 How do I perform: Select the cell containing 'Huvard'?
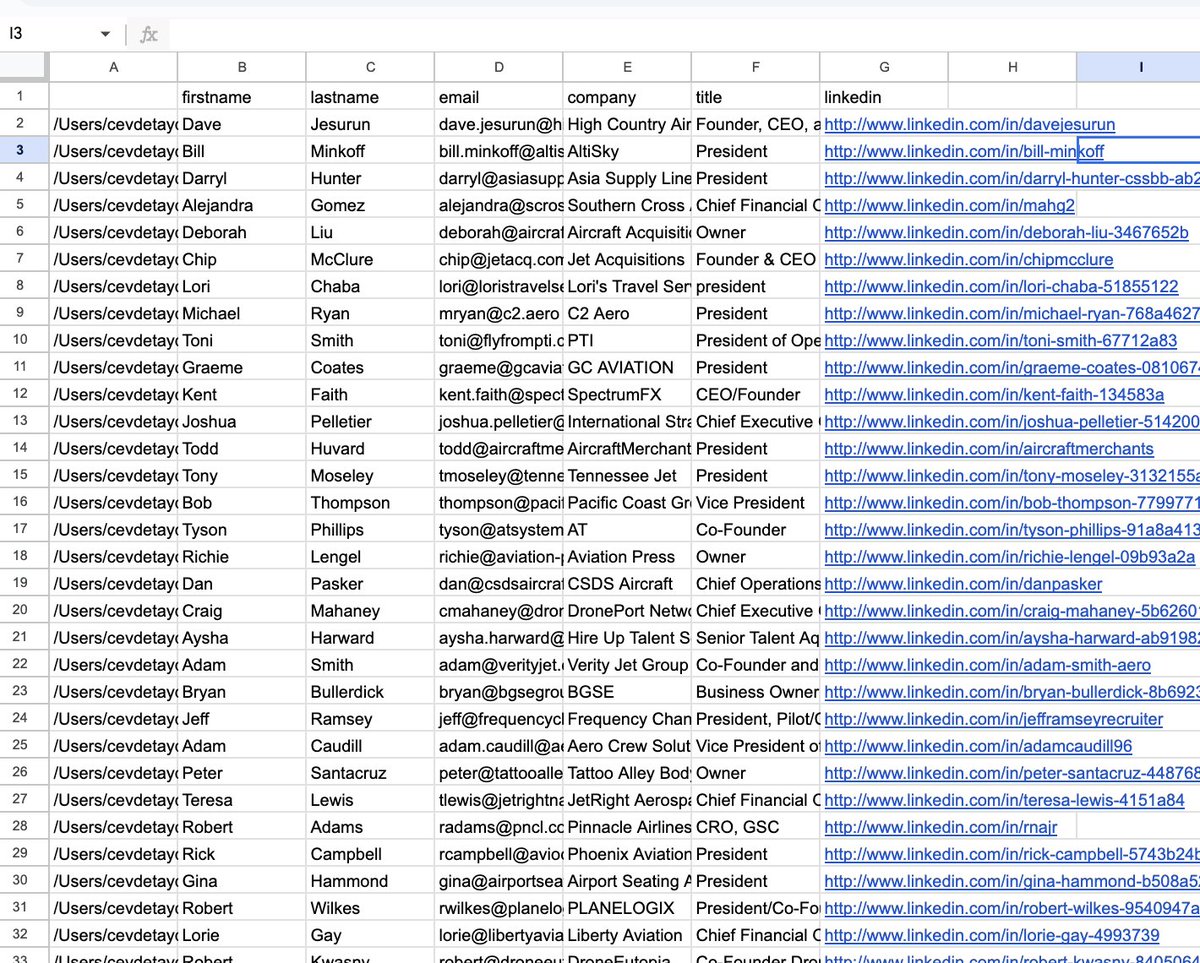click(x=370, y=448)
